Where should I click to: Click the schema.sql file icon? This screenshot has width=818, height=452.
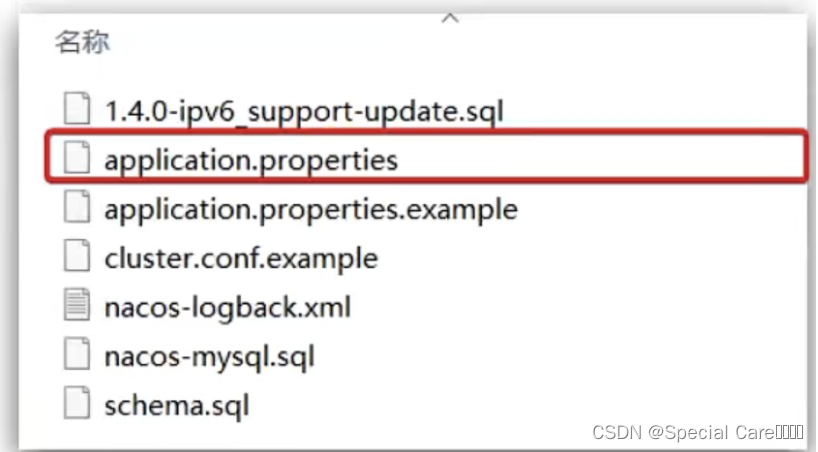77,402
